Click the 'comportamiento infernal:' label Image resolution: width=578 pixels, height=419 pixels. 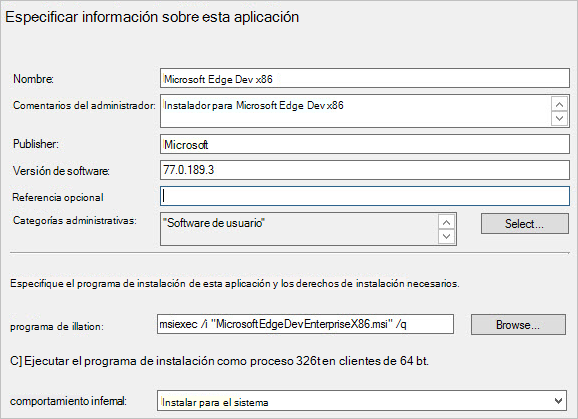coord(68,401)
